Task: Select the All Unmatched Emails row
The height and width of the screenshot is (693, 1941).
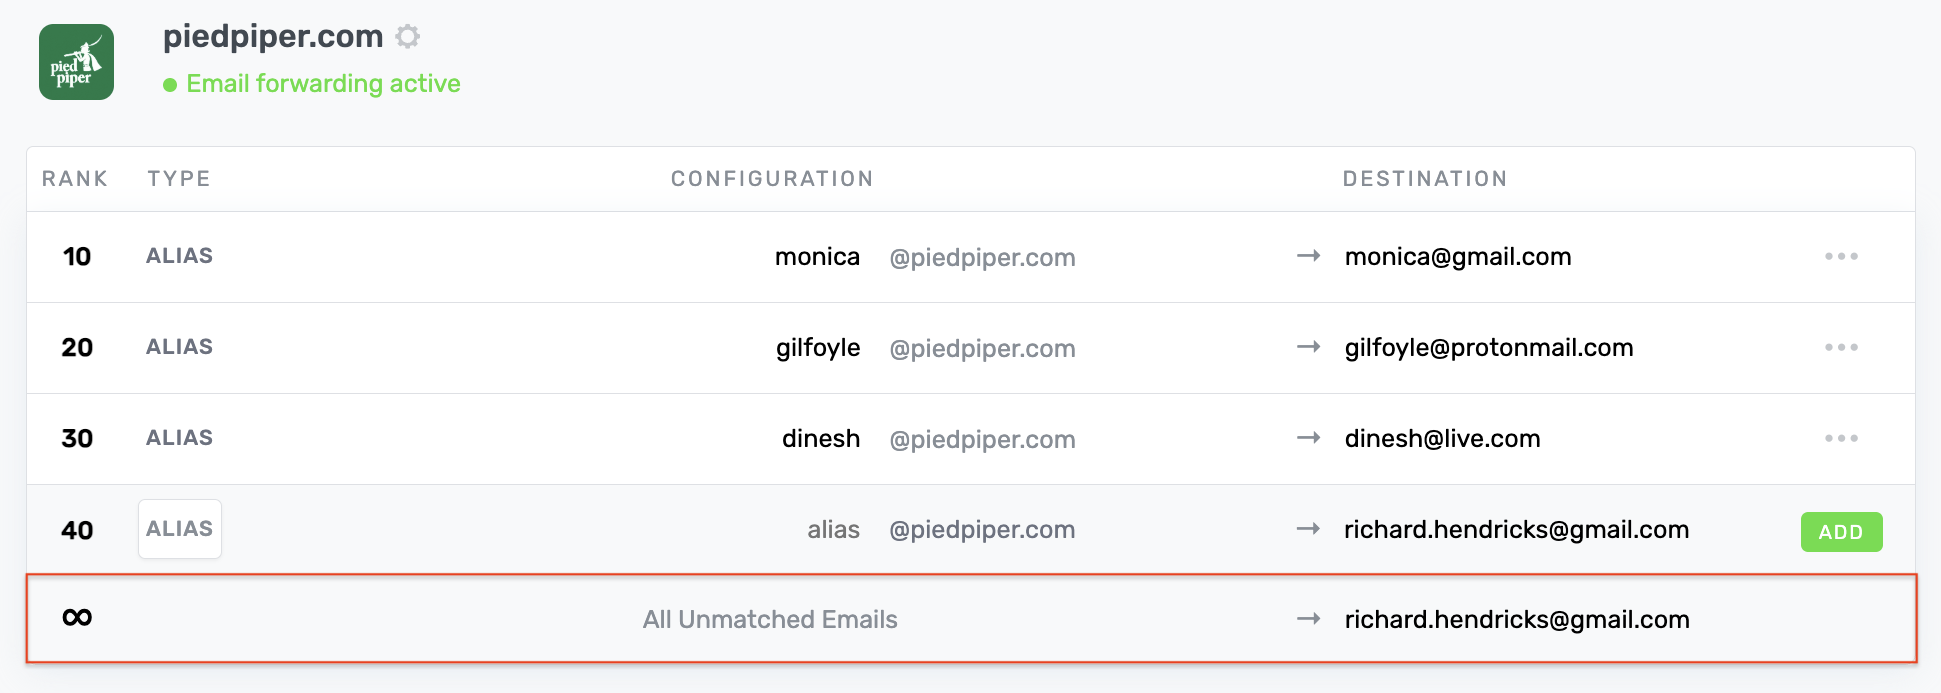Action: coord(770,620)
